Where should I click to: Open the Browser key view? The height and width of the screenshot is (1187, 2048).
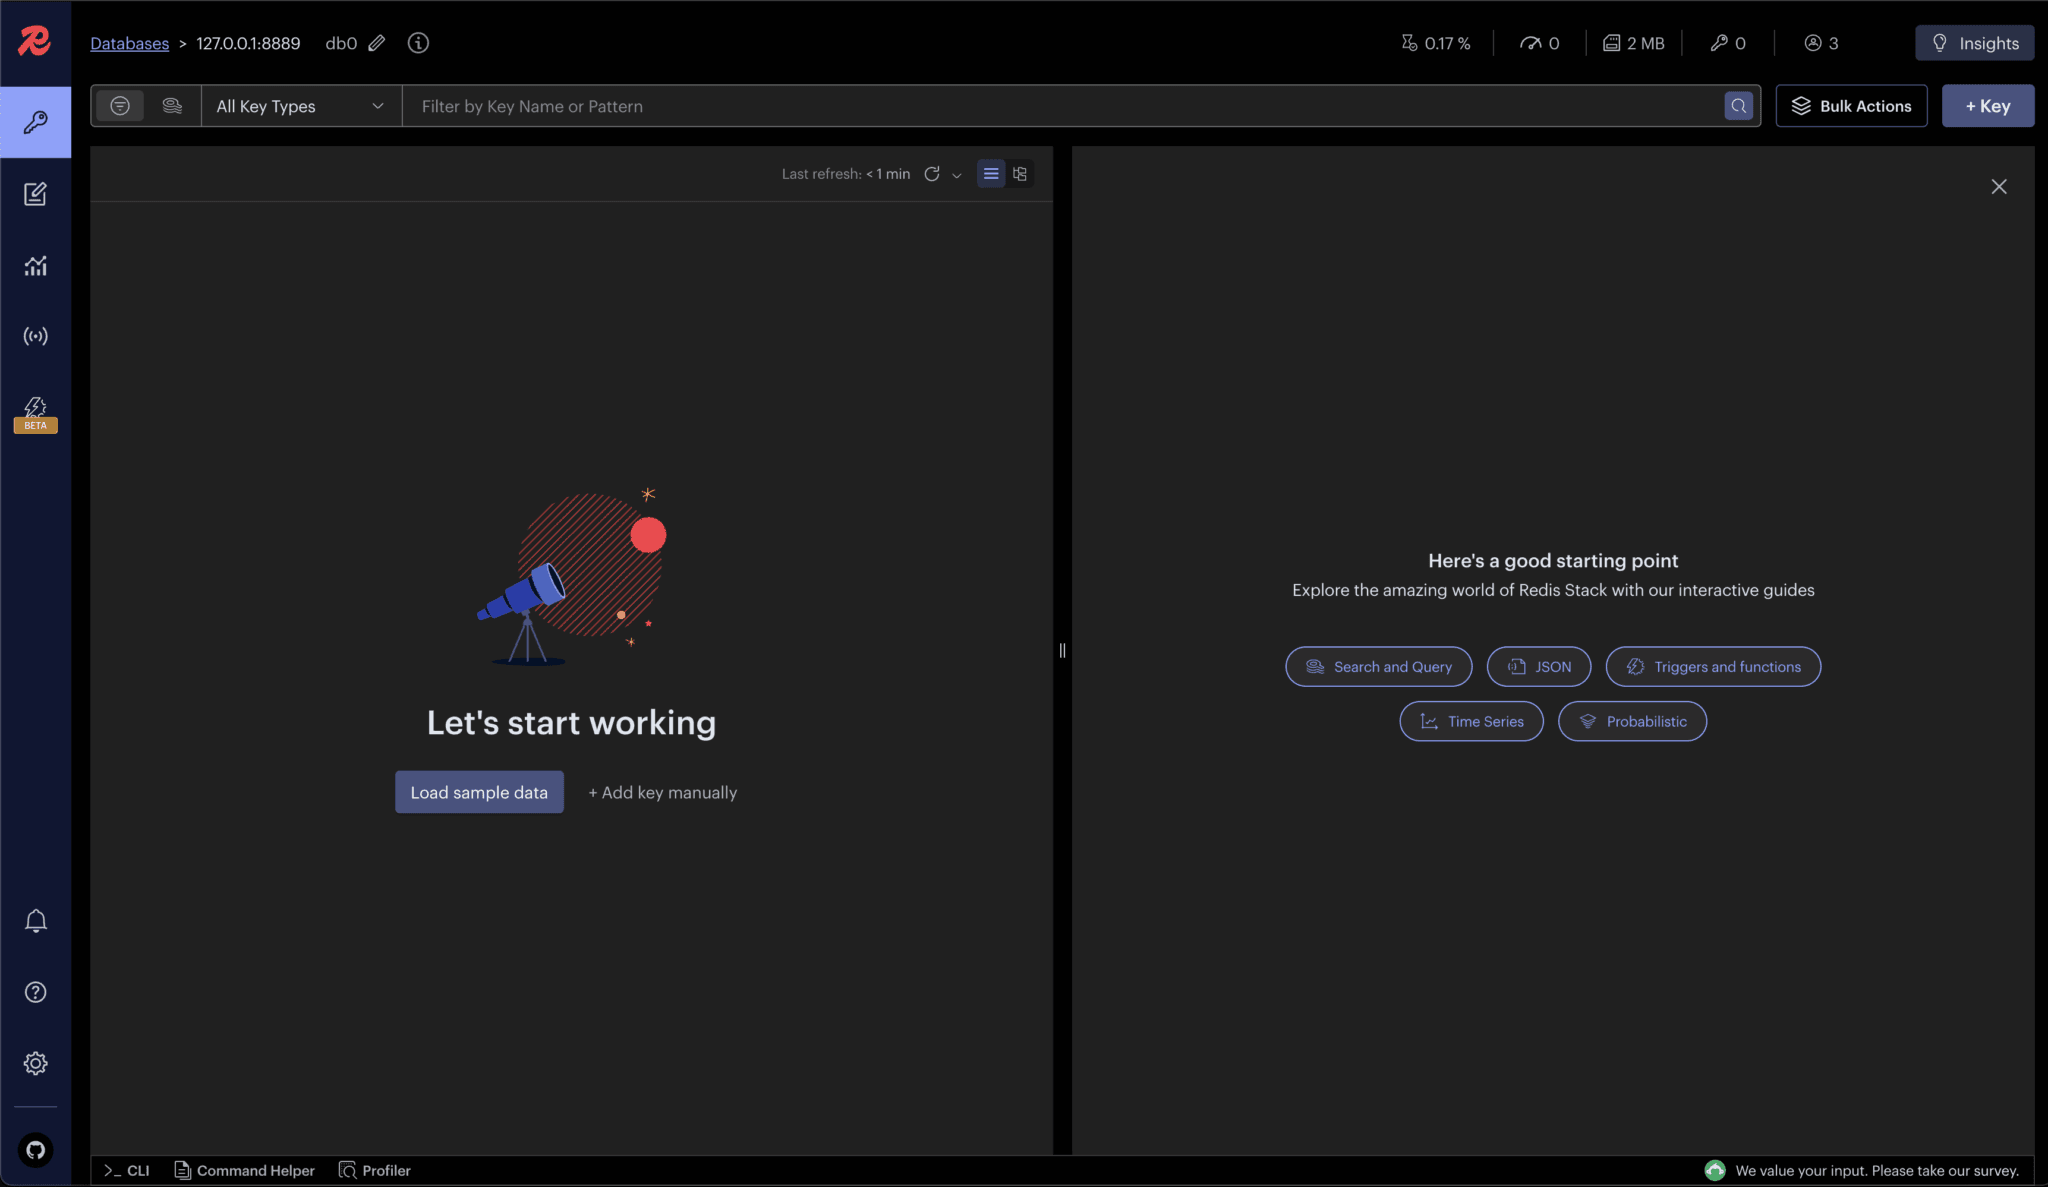(35, 122)
